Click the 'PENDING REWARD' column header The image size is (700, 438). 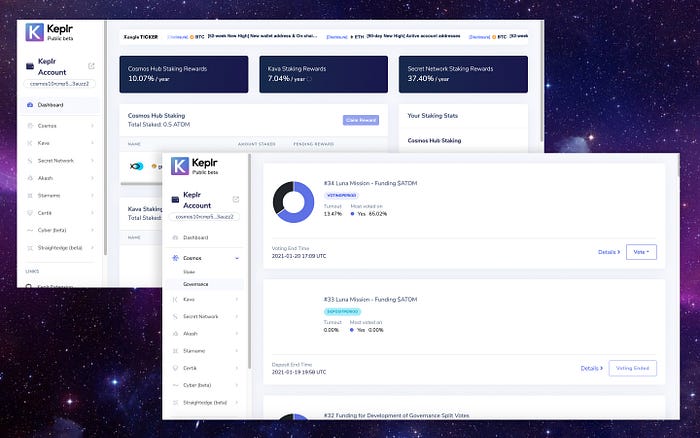313,144
